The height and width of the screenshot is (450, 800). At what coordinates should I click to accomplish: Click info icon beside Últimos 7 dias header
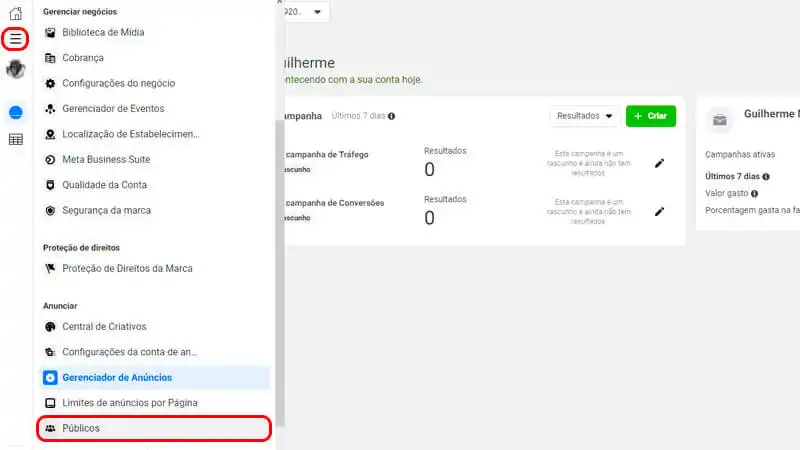tap(391, 116)
